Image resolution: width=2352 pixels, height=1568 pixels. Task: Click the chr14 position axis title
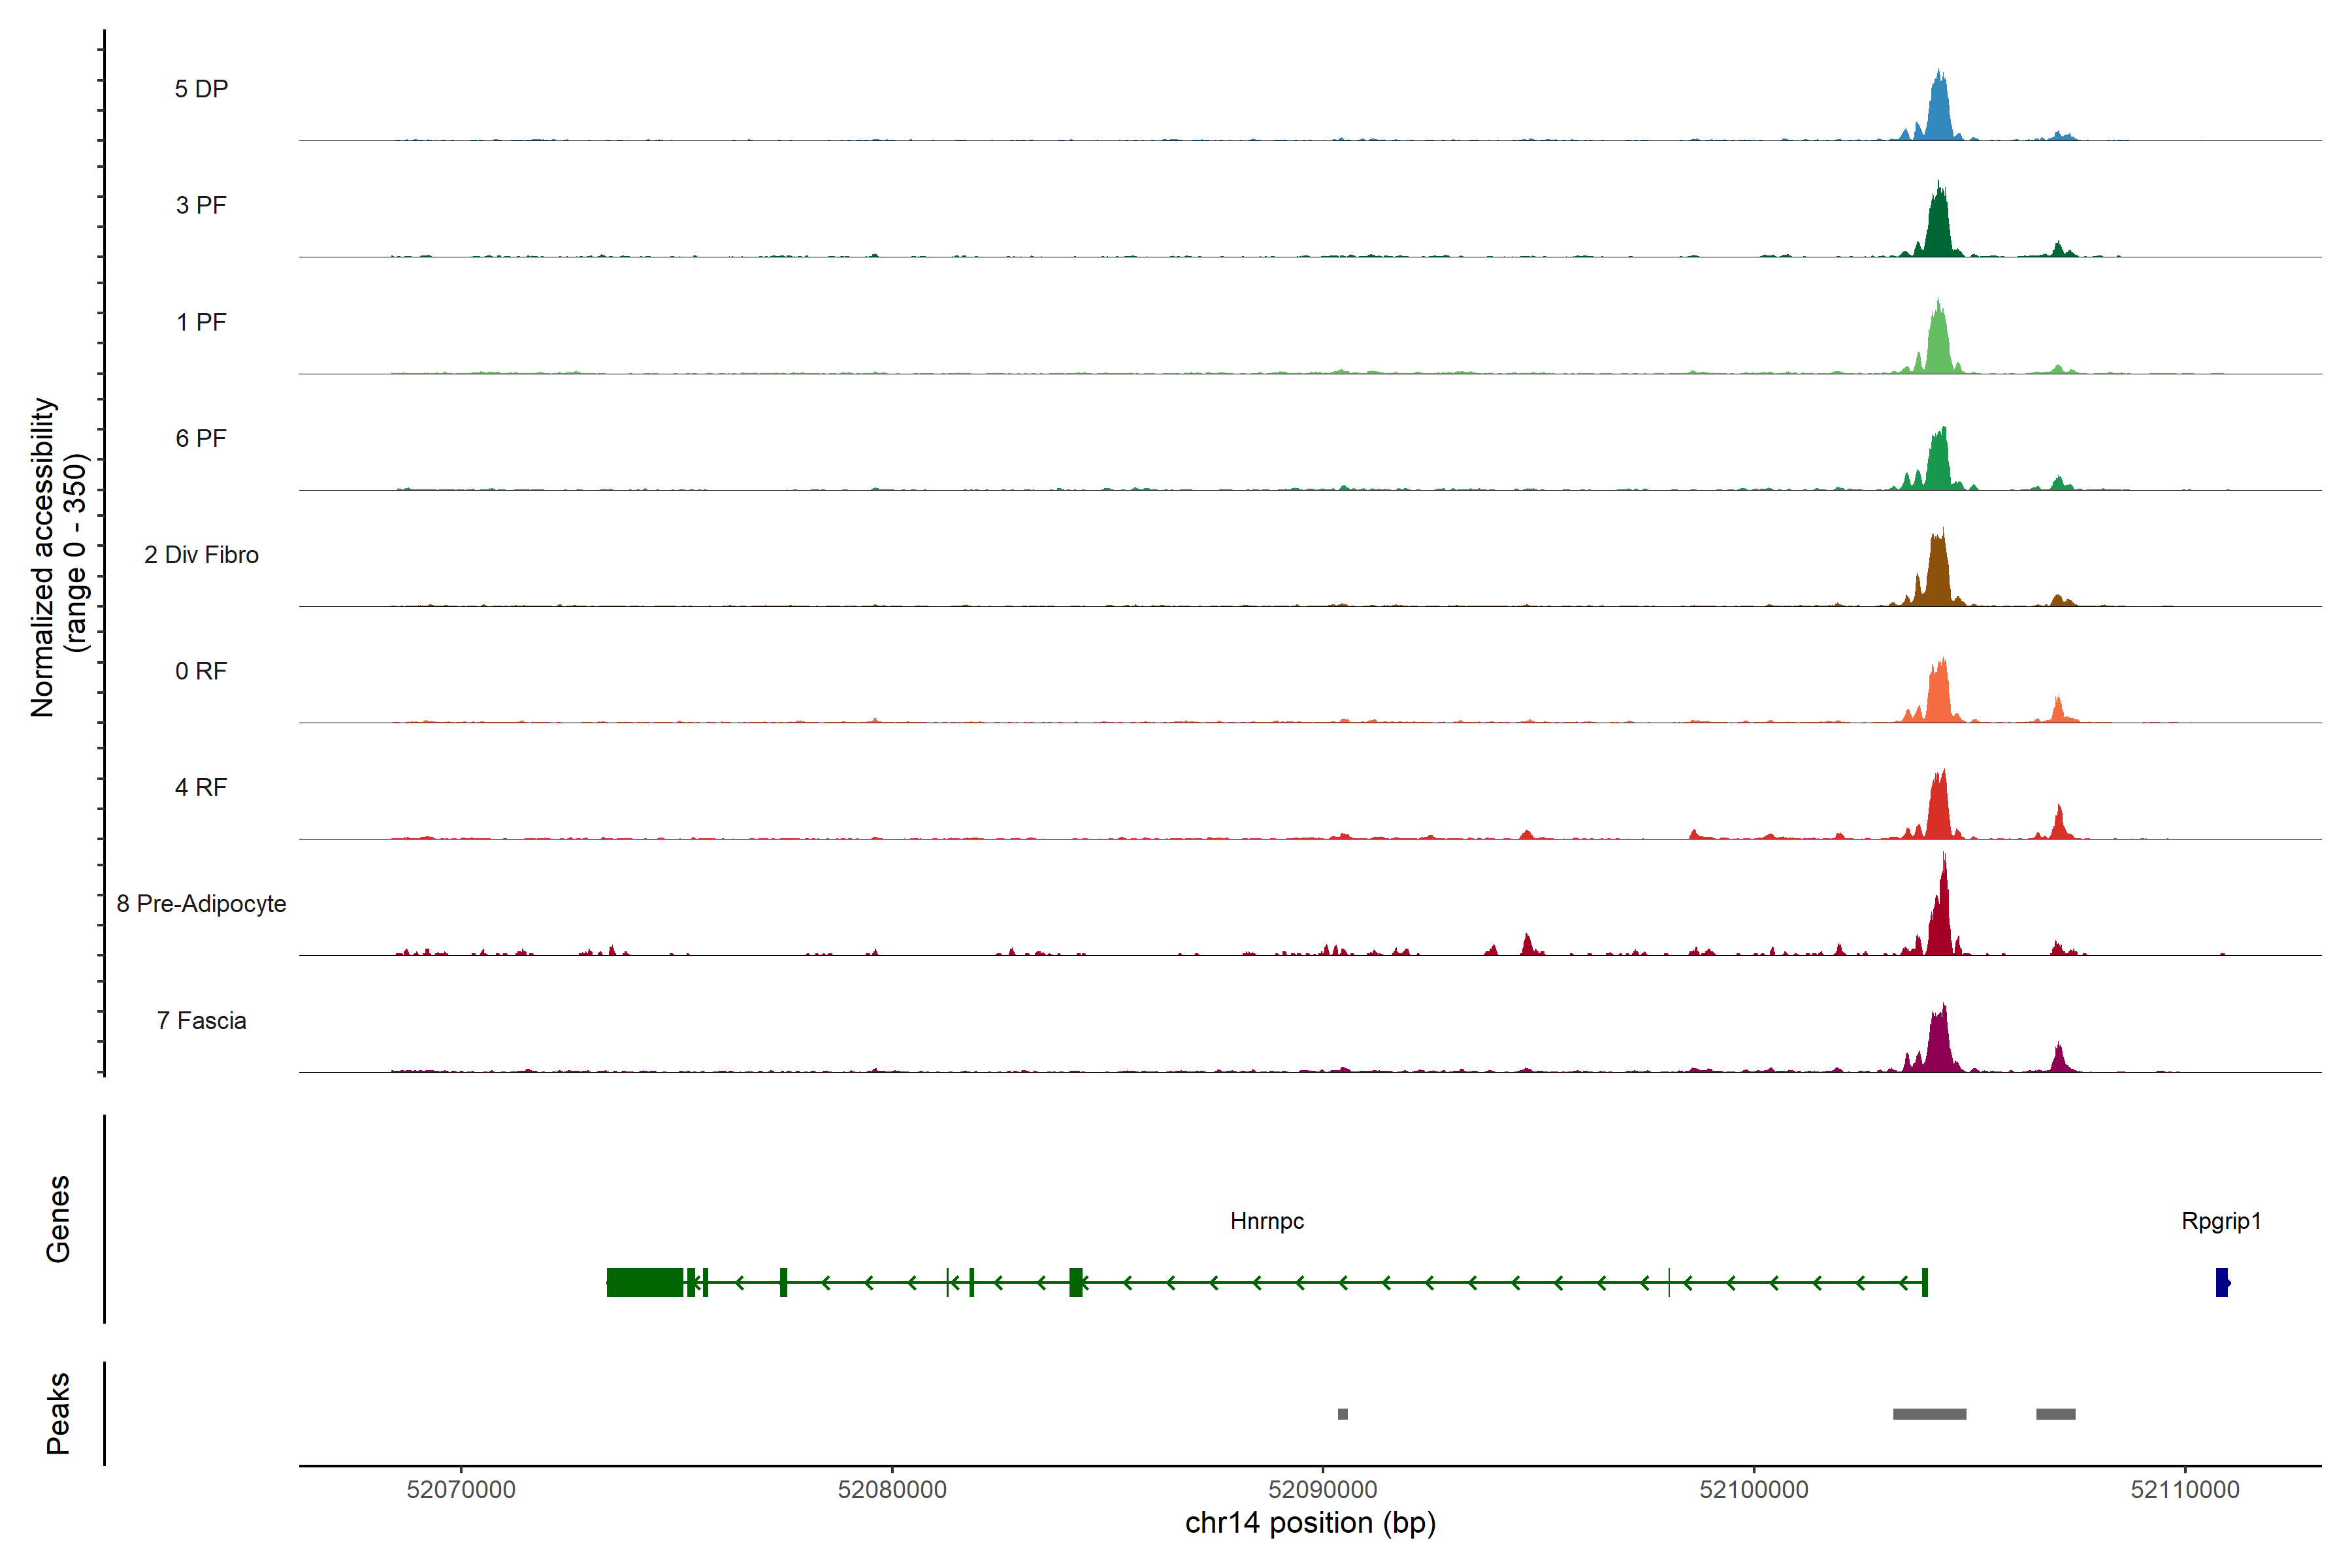click(1310, 1523)
